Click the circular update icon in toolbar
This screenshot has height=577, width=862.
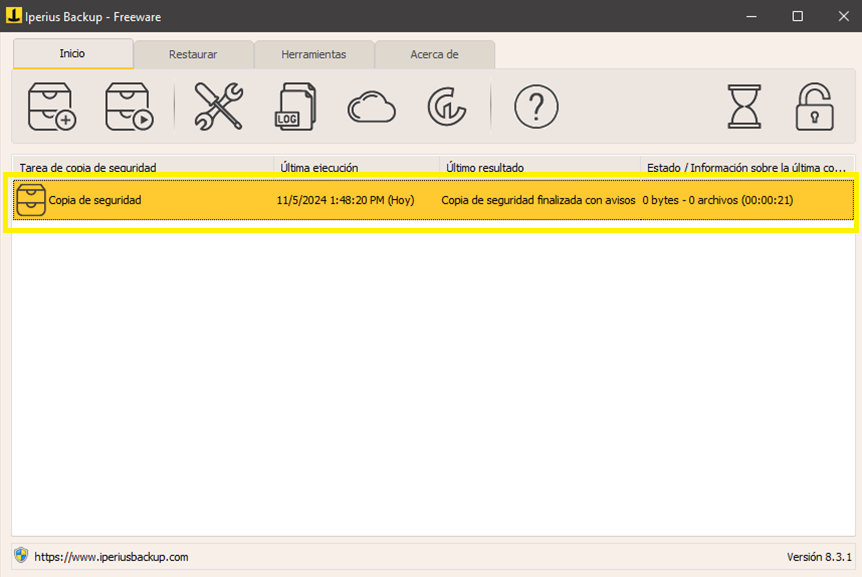point(445,106)
